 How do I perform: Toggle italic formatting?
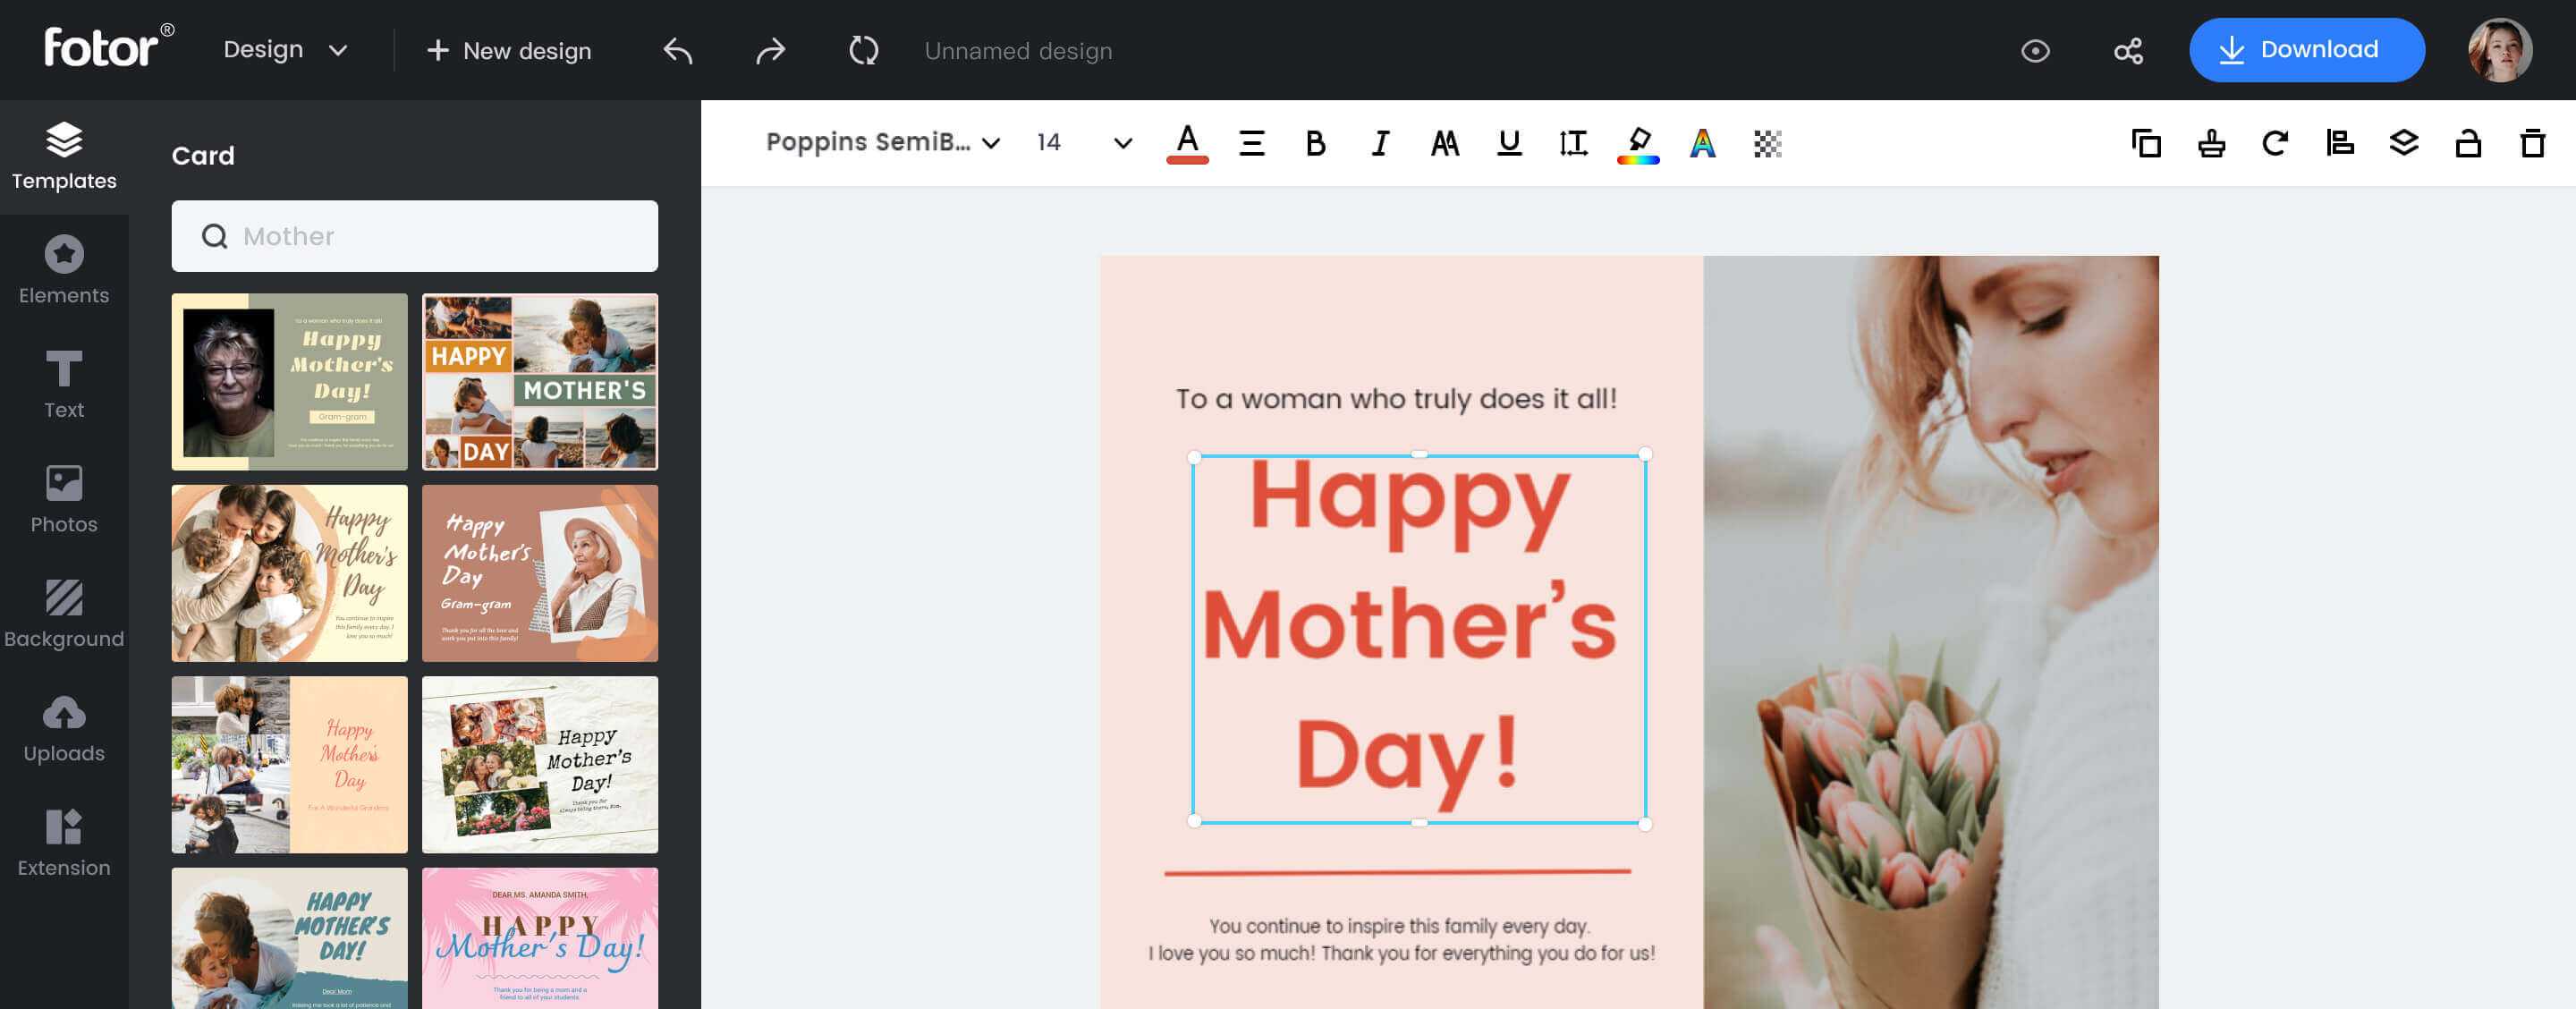[1379, 143]
